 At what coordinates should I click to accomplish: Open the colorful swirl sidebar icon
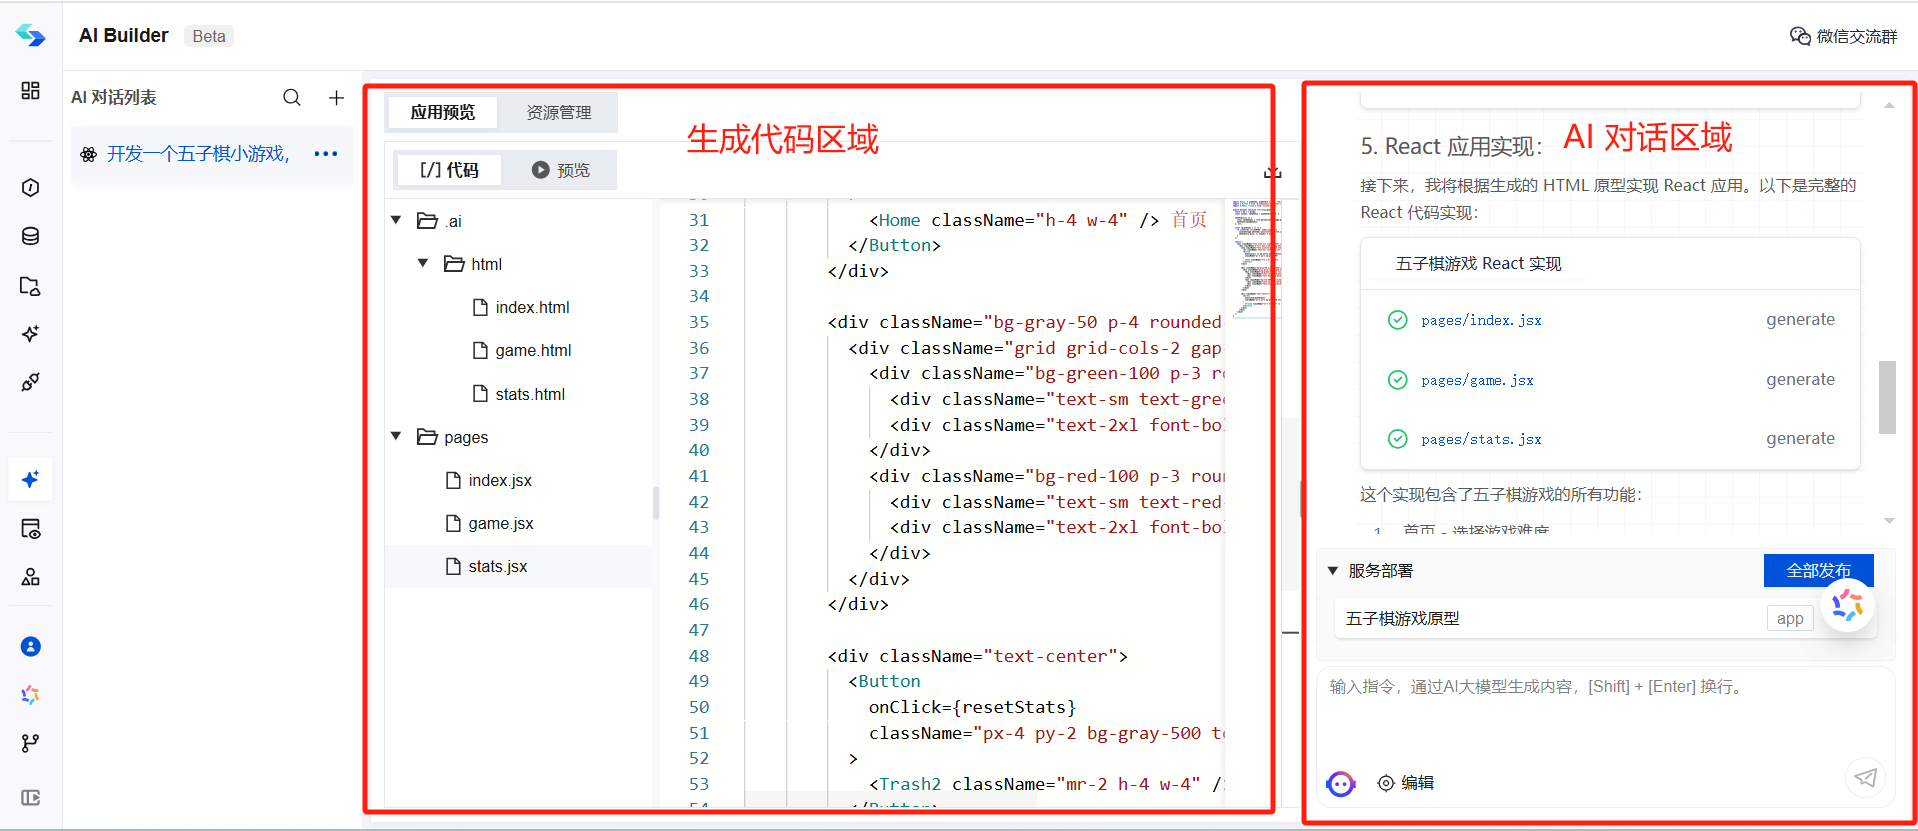pyautogui.click(x=30, y=695)
